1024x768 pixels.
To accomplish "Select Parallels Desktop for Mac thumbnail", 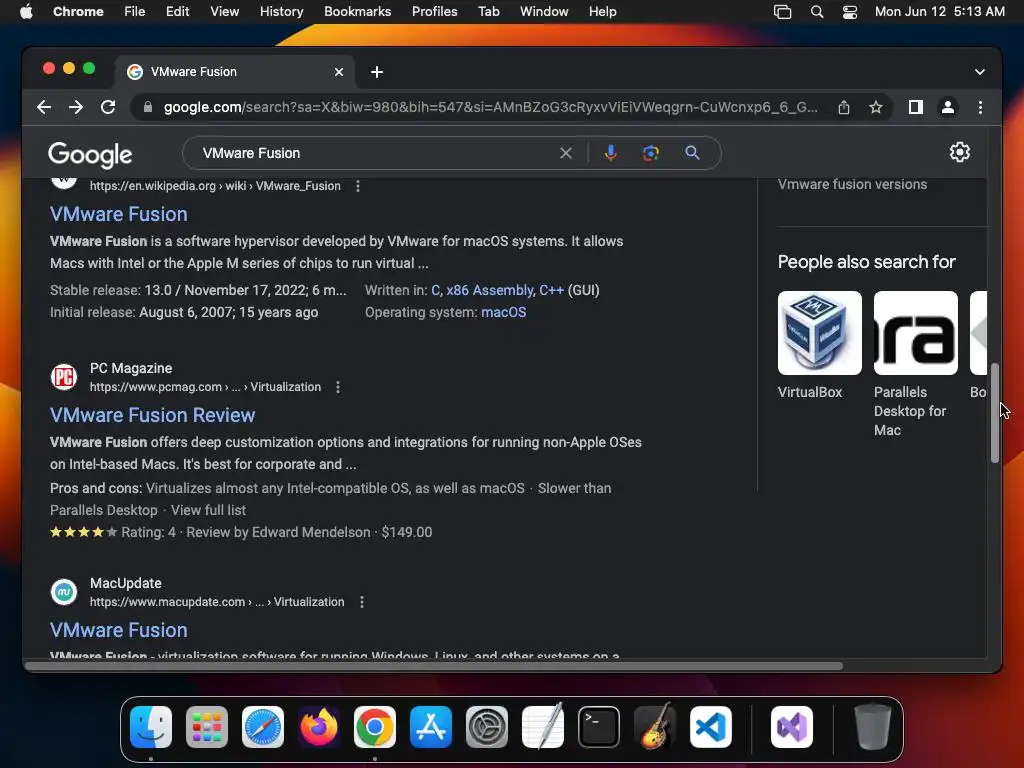I will pyautogui.click(x=916, y=333).
